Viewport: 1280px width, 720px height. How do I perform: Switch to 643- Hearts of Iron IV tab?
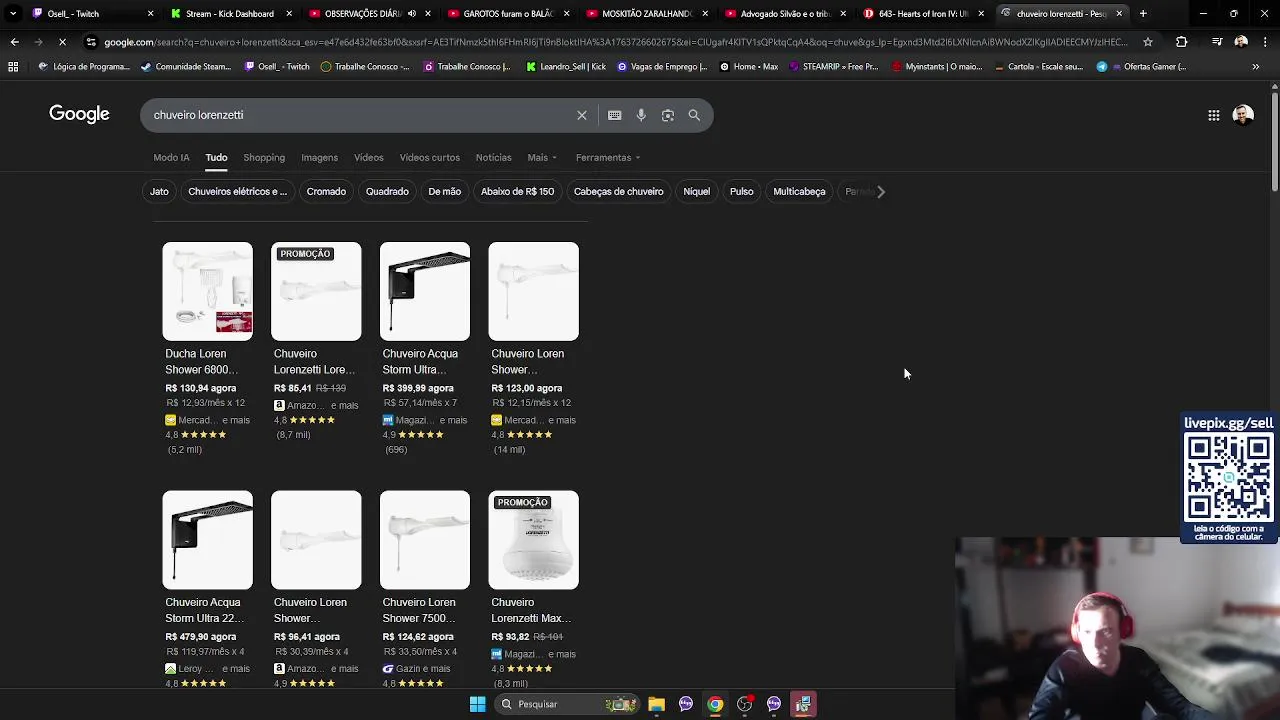[x=922, y=14]
